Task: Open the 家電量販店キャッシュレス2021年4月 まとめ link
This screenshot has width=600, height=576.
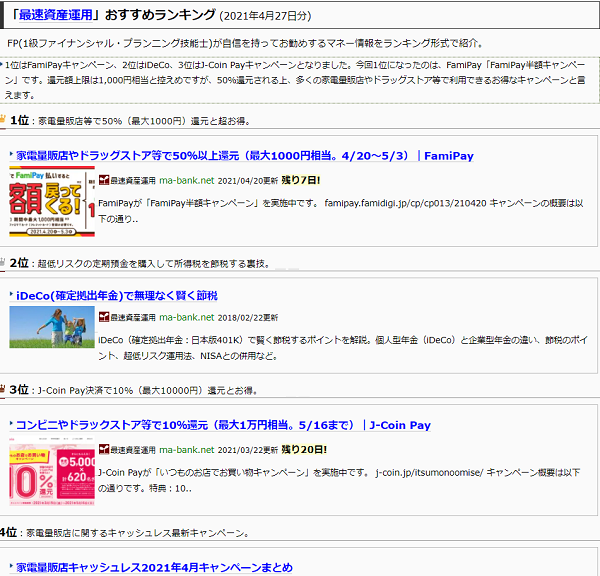Action: point(154,567)
